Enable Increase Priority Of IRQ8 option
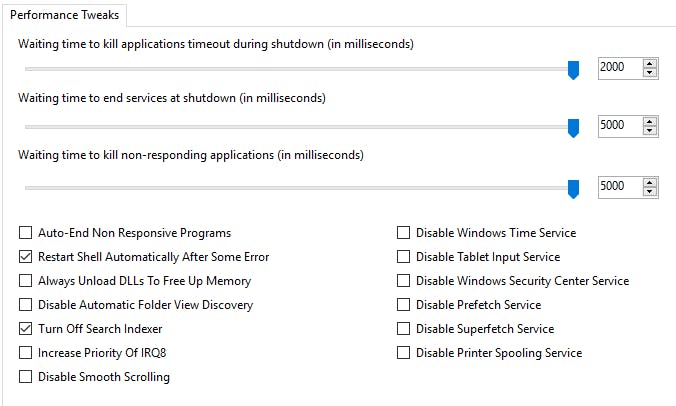 click(26, 353)
